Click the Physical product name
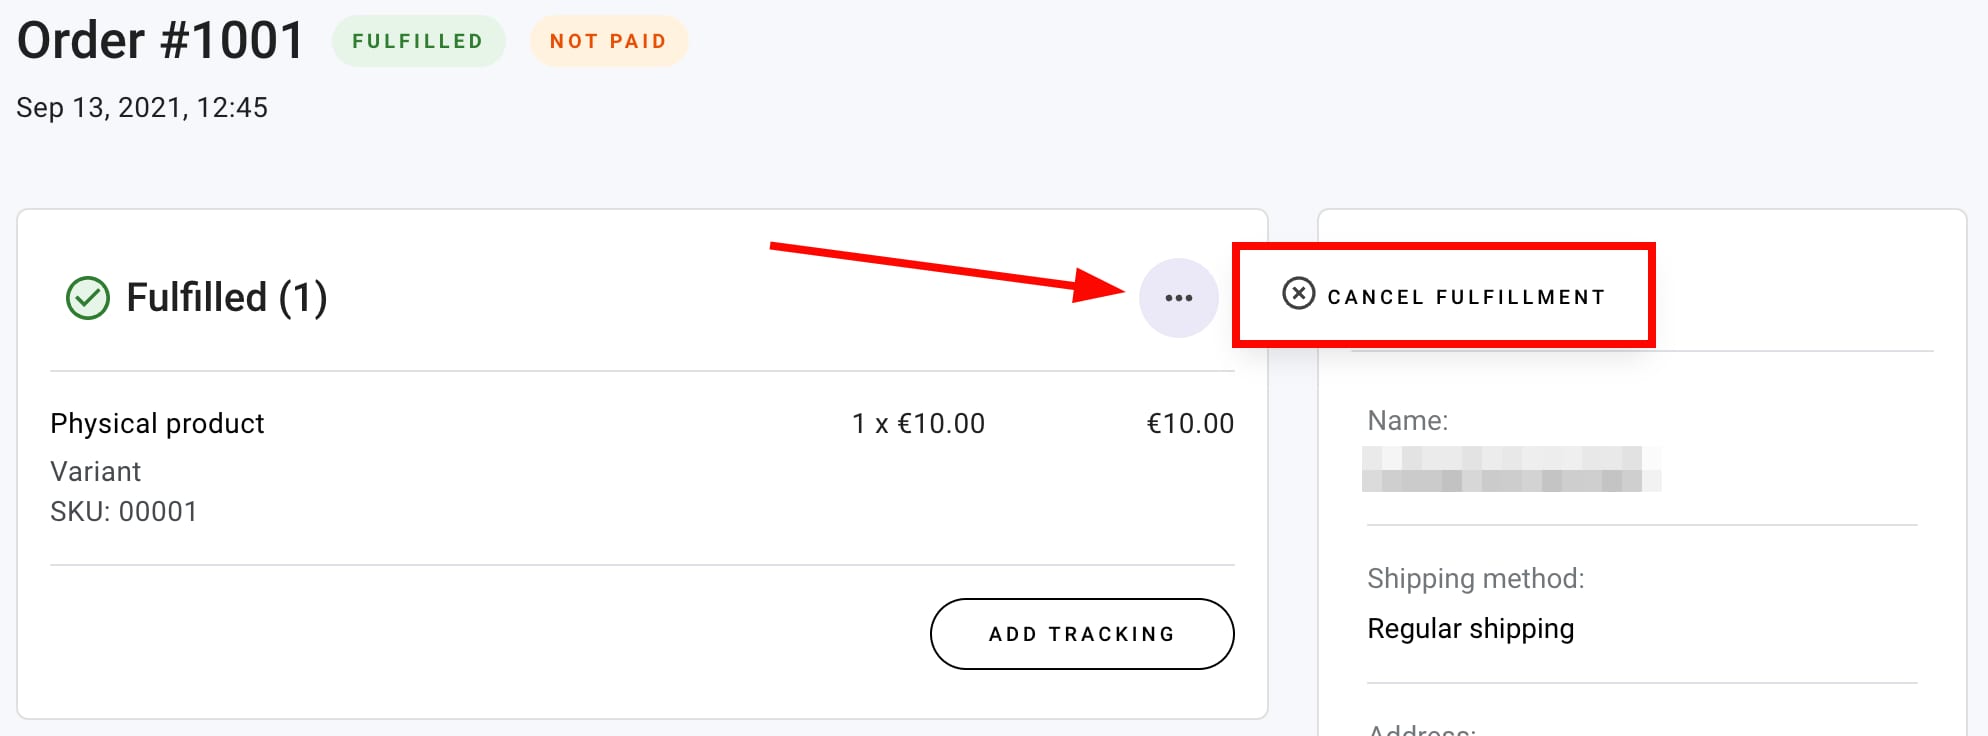This screenshot has height=736, width=1988. coord(157,424)
